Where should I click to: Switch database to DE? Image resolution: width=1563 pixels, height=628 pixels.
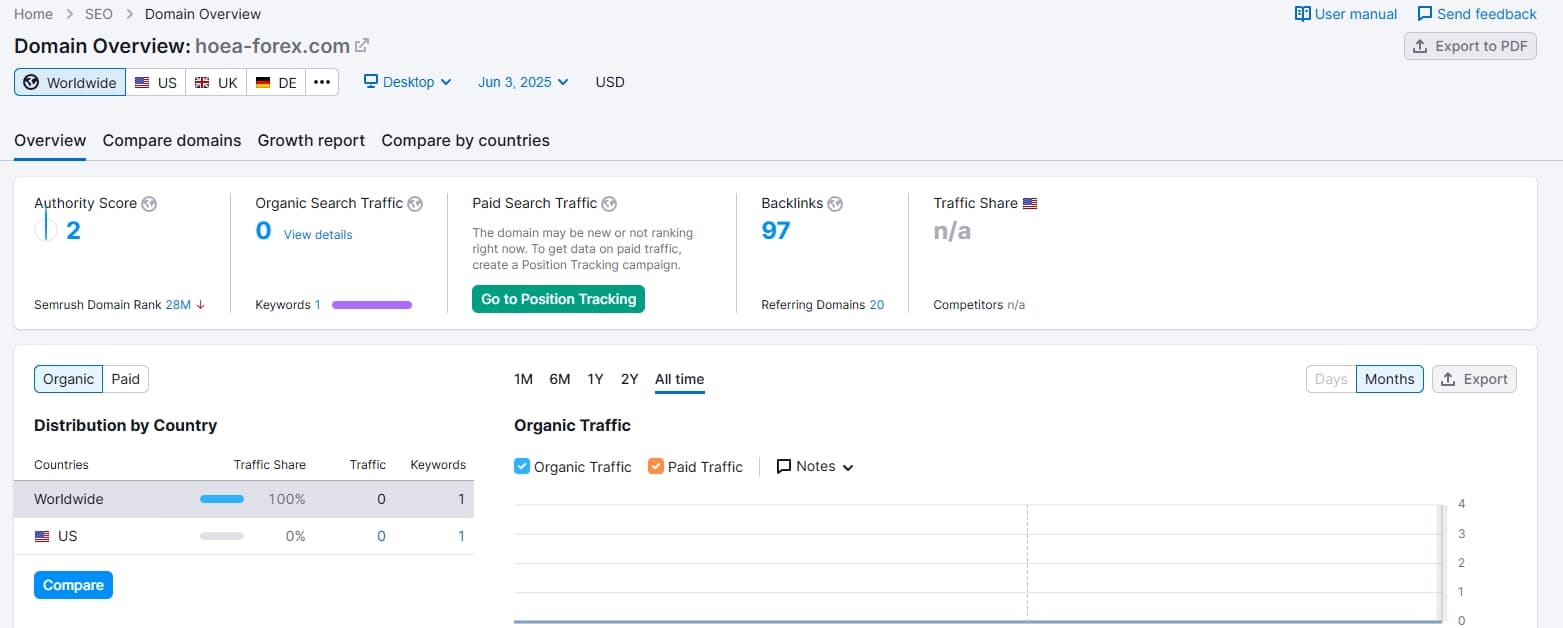[276, 82]
